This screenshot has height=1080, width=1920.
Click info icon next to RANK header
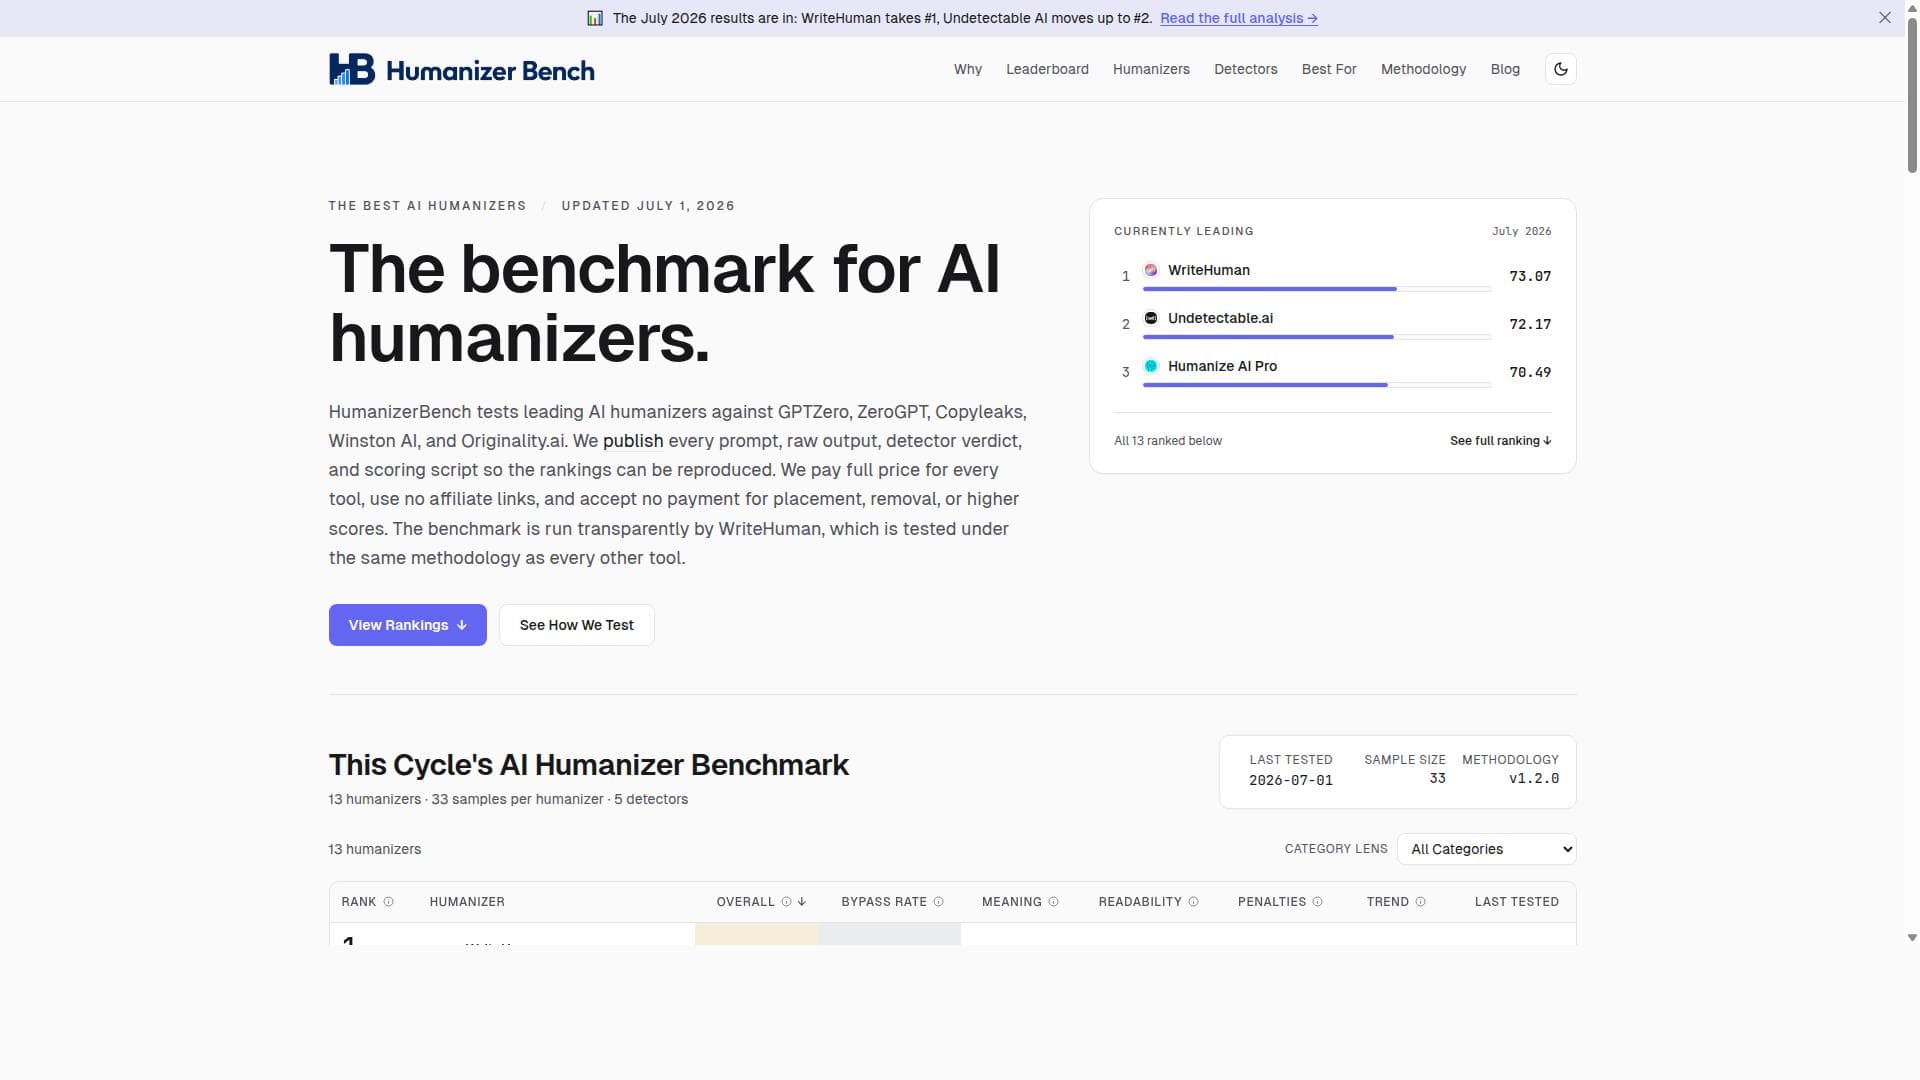point(389,902)
